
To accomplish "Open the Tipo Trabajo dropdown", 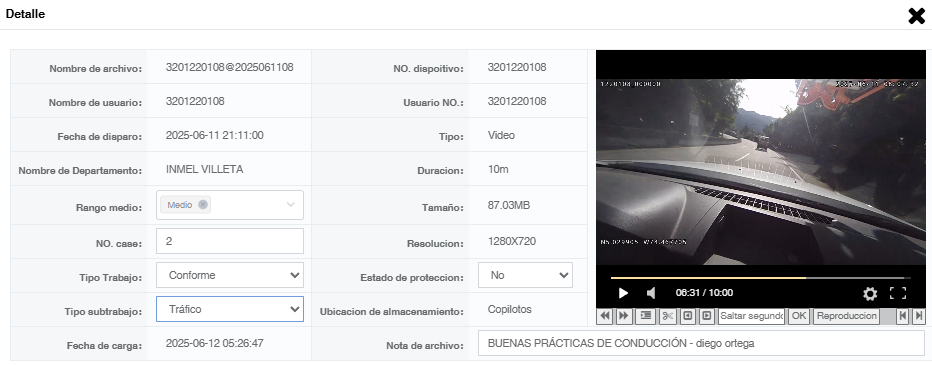I will [230, 275].
